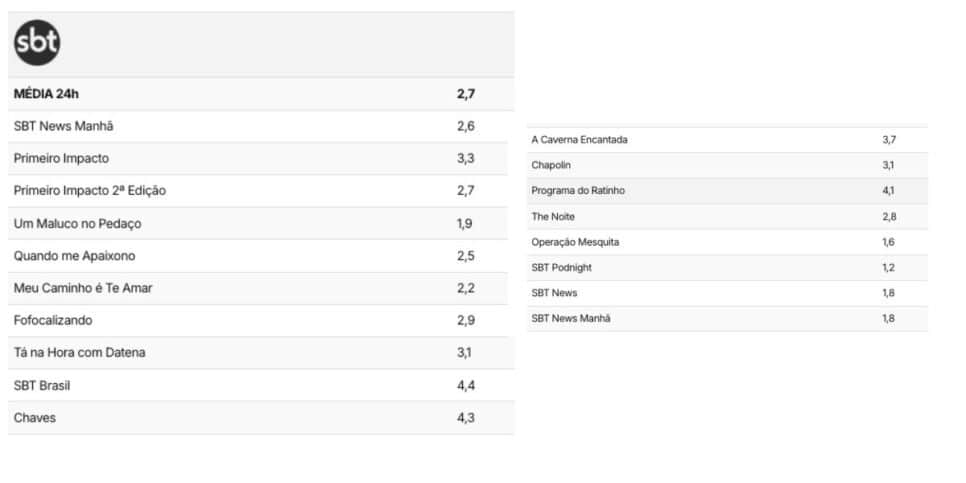966x483 pixels.
Task: Click the SBT Podnight row
Action: point(727,268)
